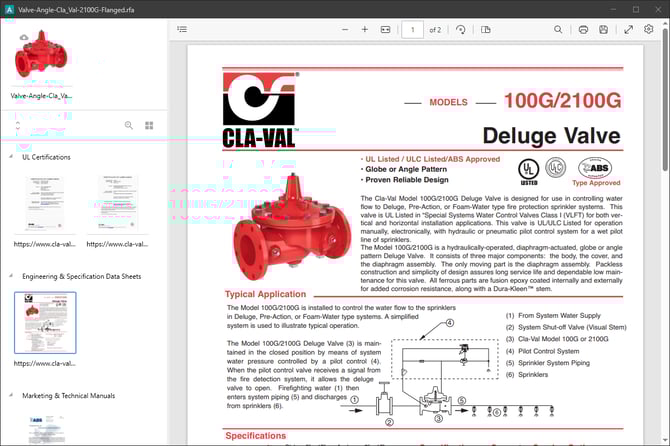Screen dimensions: 670x446
Task: Click the page number input field
Action: 412,30
